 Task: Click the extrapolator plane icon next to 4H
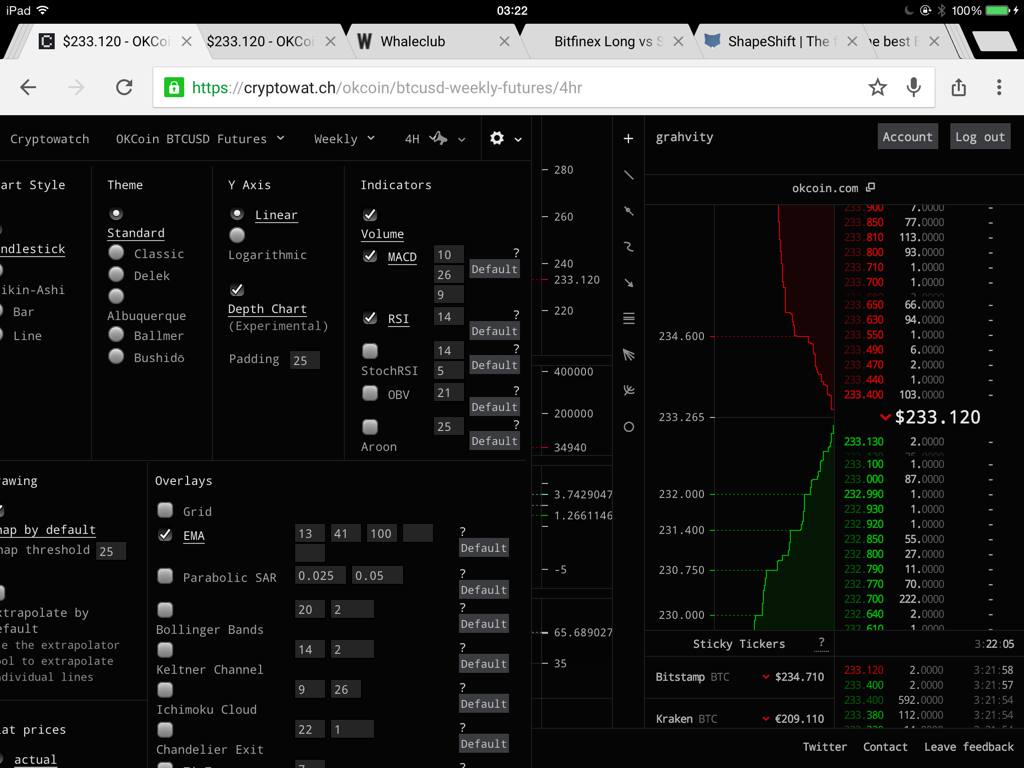coord(439,138)
